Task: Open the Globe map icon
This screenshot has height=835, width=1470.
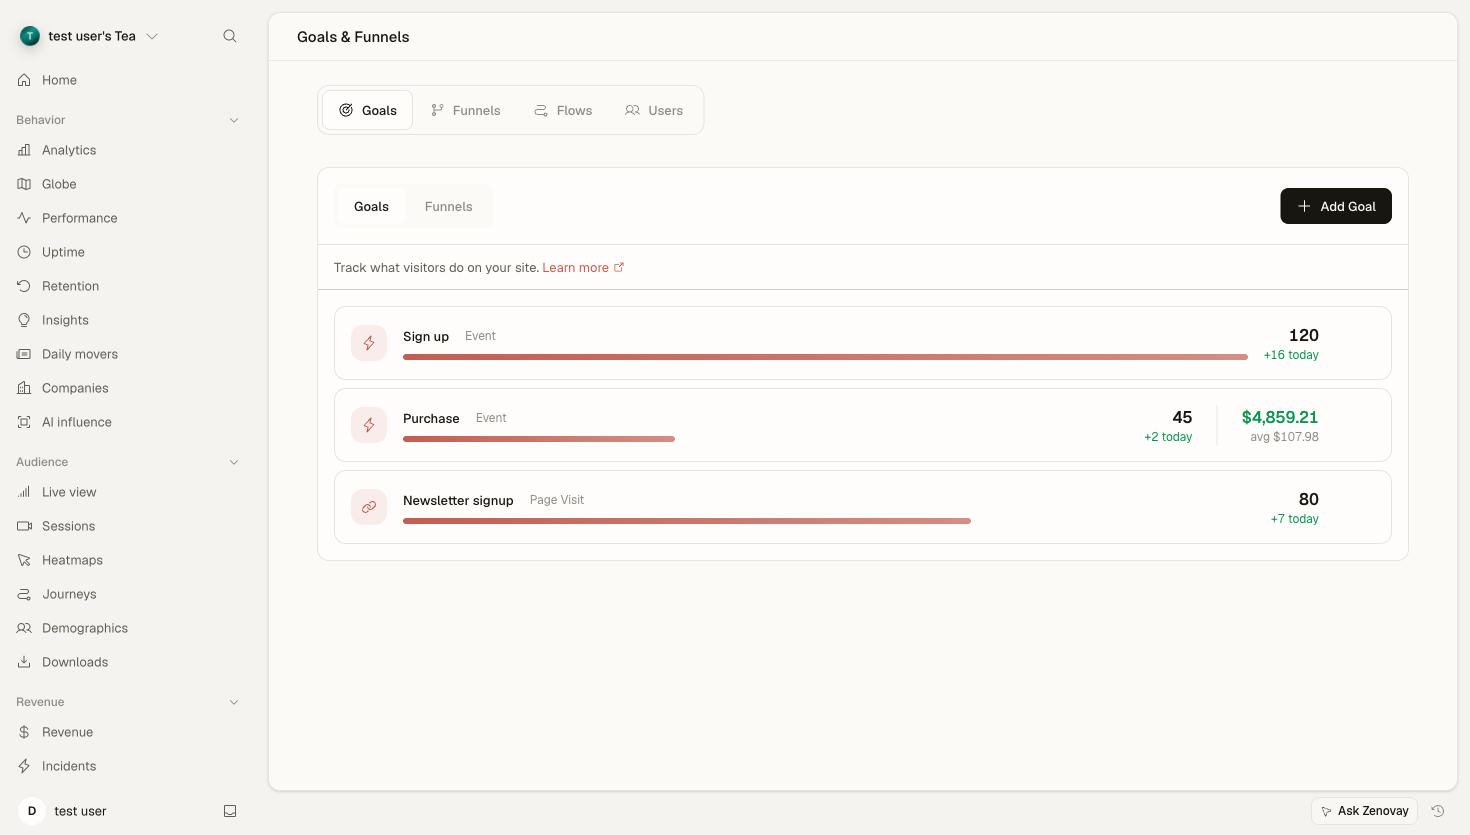Action: (x=24, y=184)
